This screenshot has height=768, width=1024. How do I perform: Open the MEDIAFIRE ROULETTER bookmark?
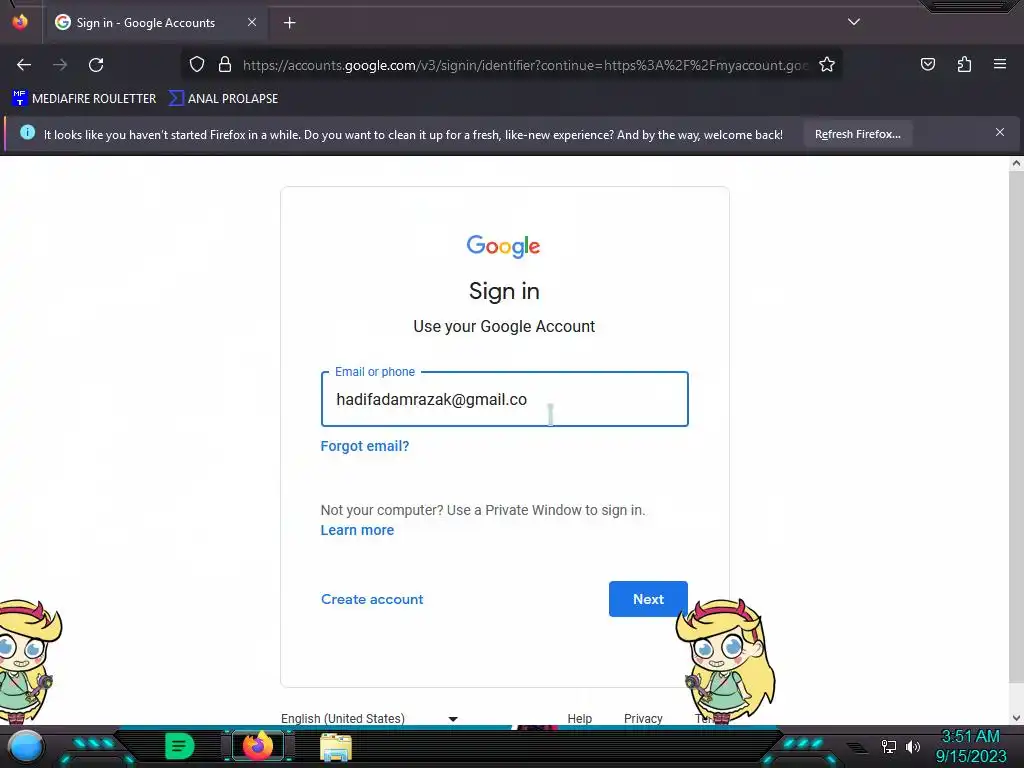pyautogui.click(x=84, y=99)
